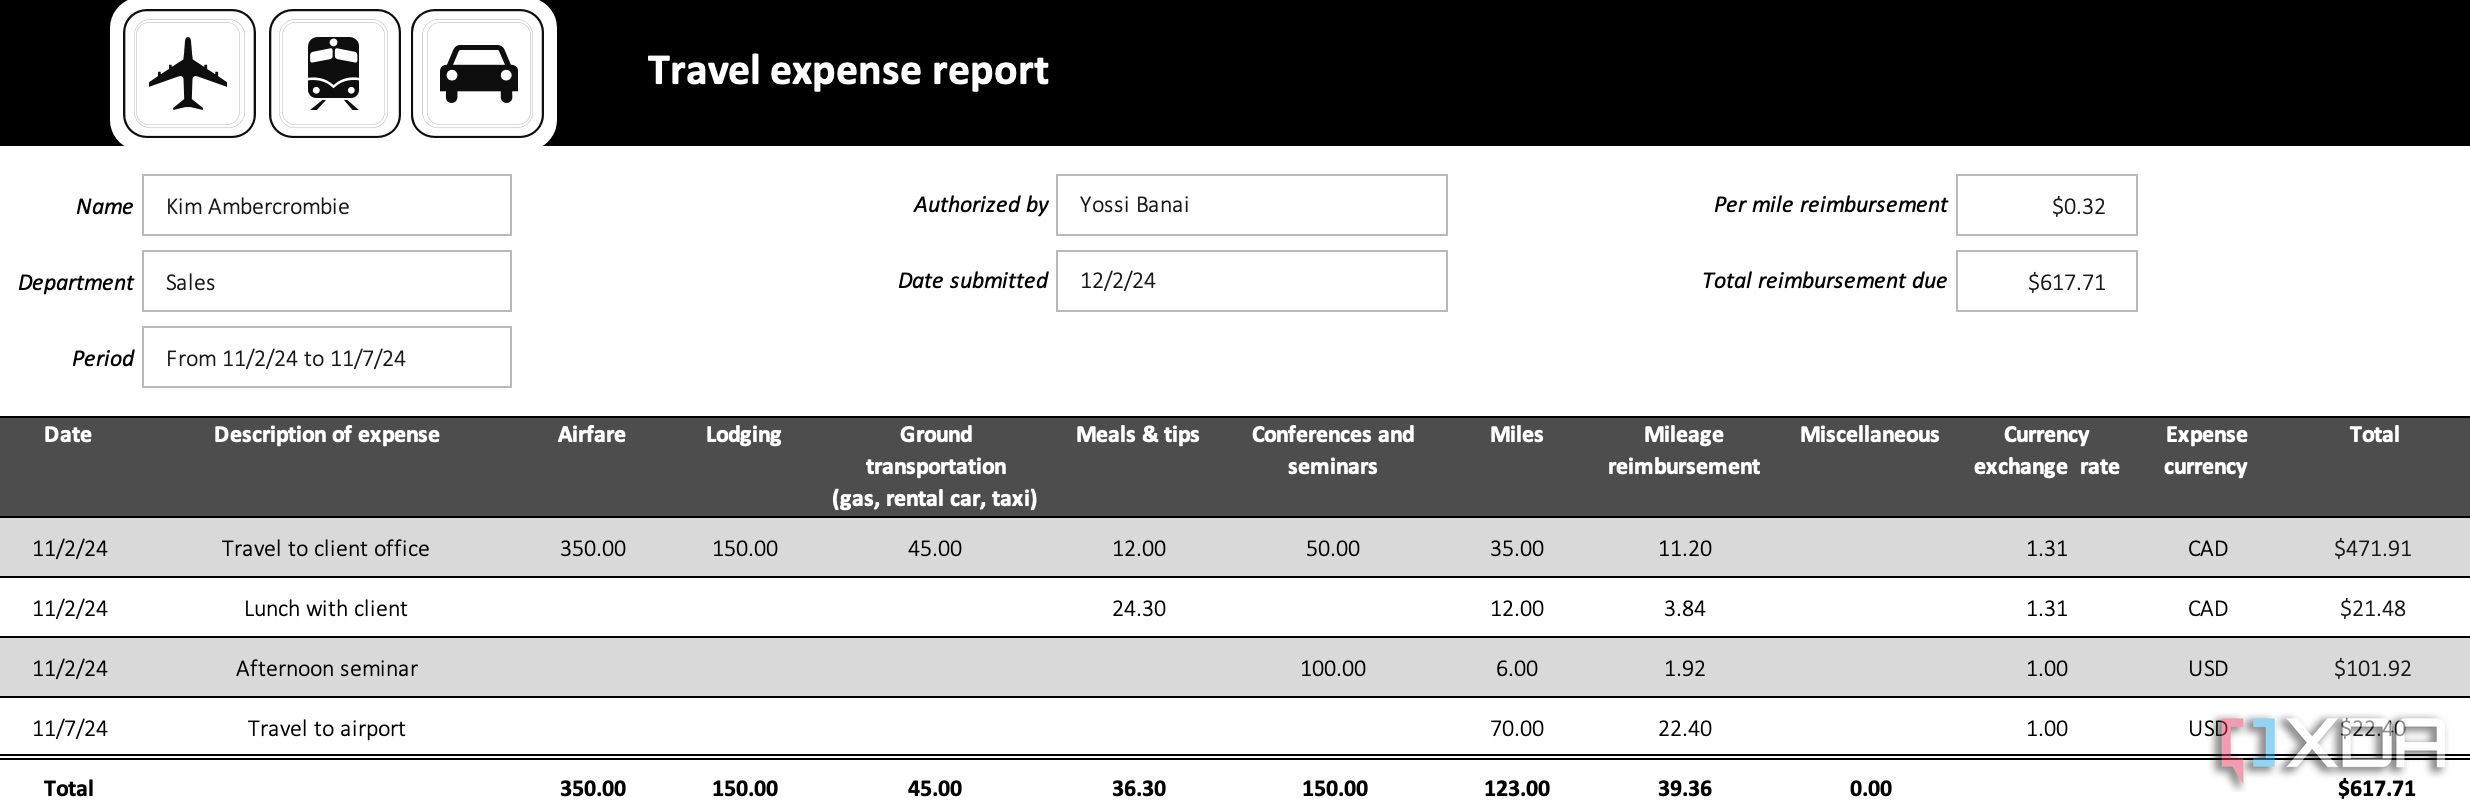Select the 11.20 mileage reimbursement cell

pos(1685,548)
